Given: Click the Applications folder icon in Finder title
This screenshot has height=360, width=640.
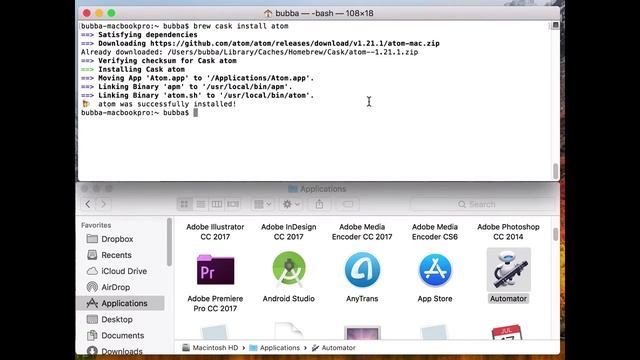Looking at the screenshot, I should coord(293,189).
